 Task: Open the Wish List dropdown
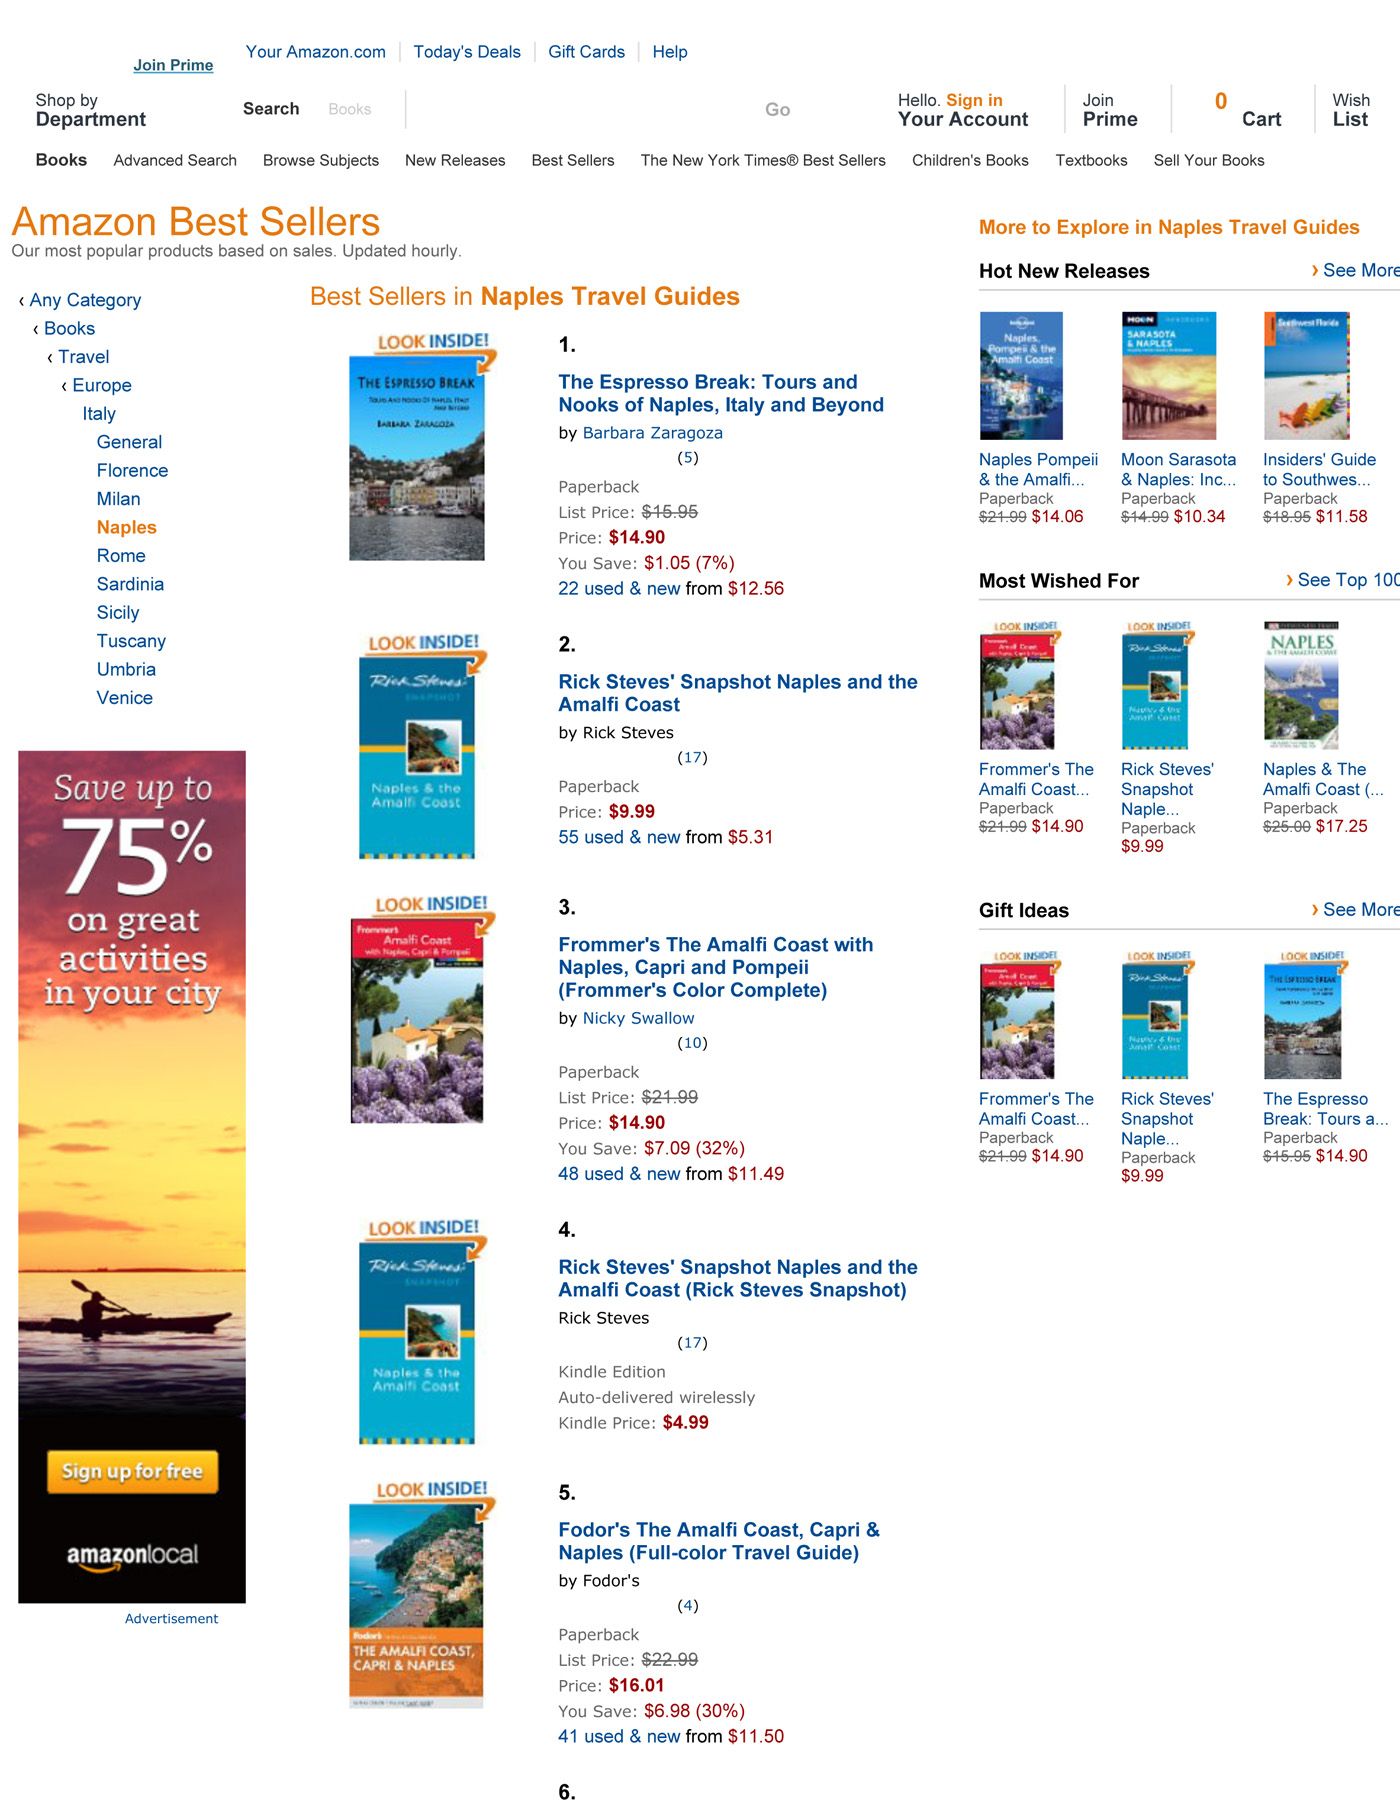1350,110
